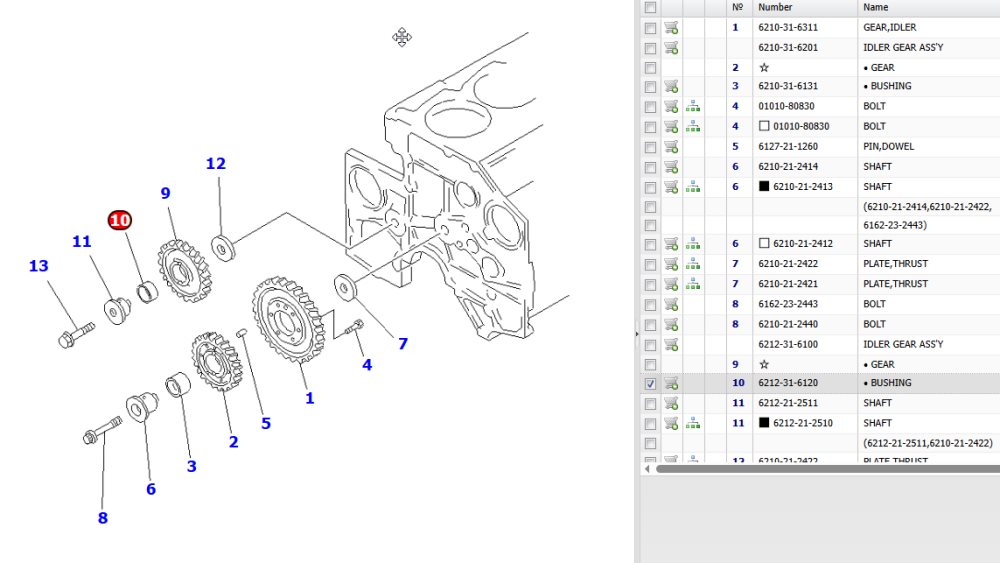Check the box for row 6210-31-6311

pyautogui.click(x=650, y=28)
